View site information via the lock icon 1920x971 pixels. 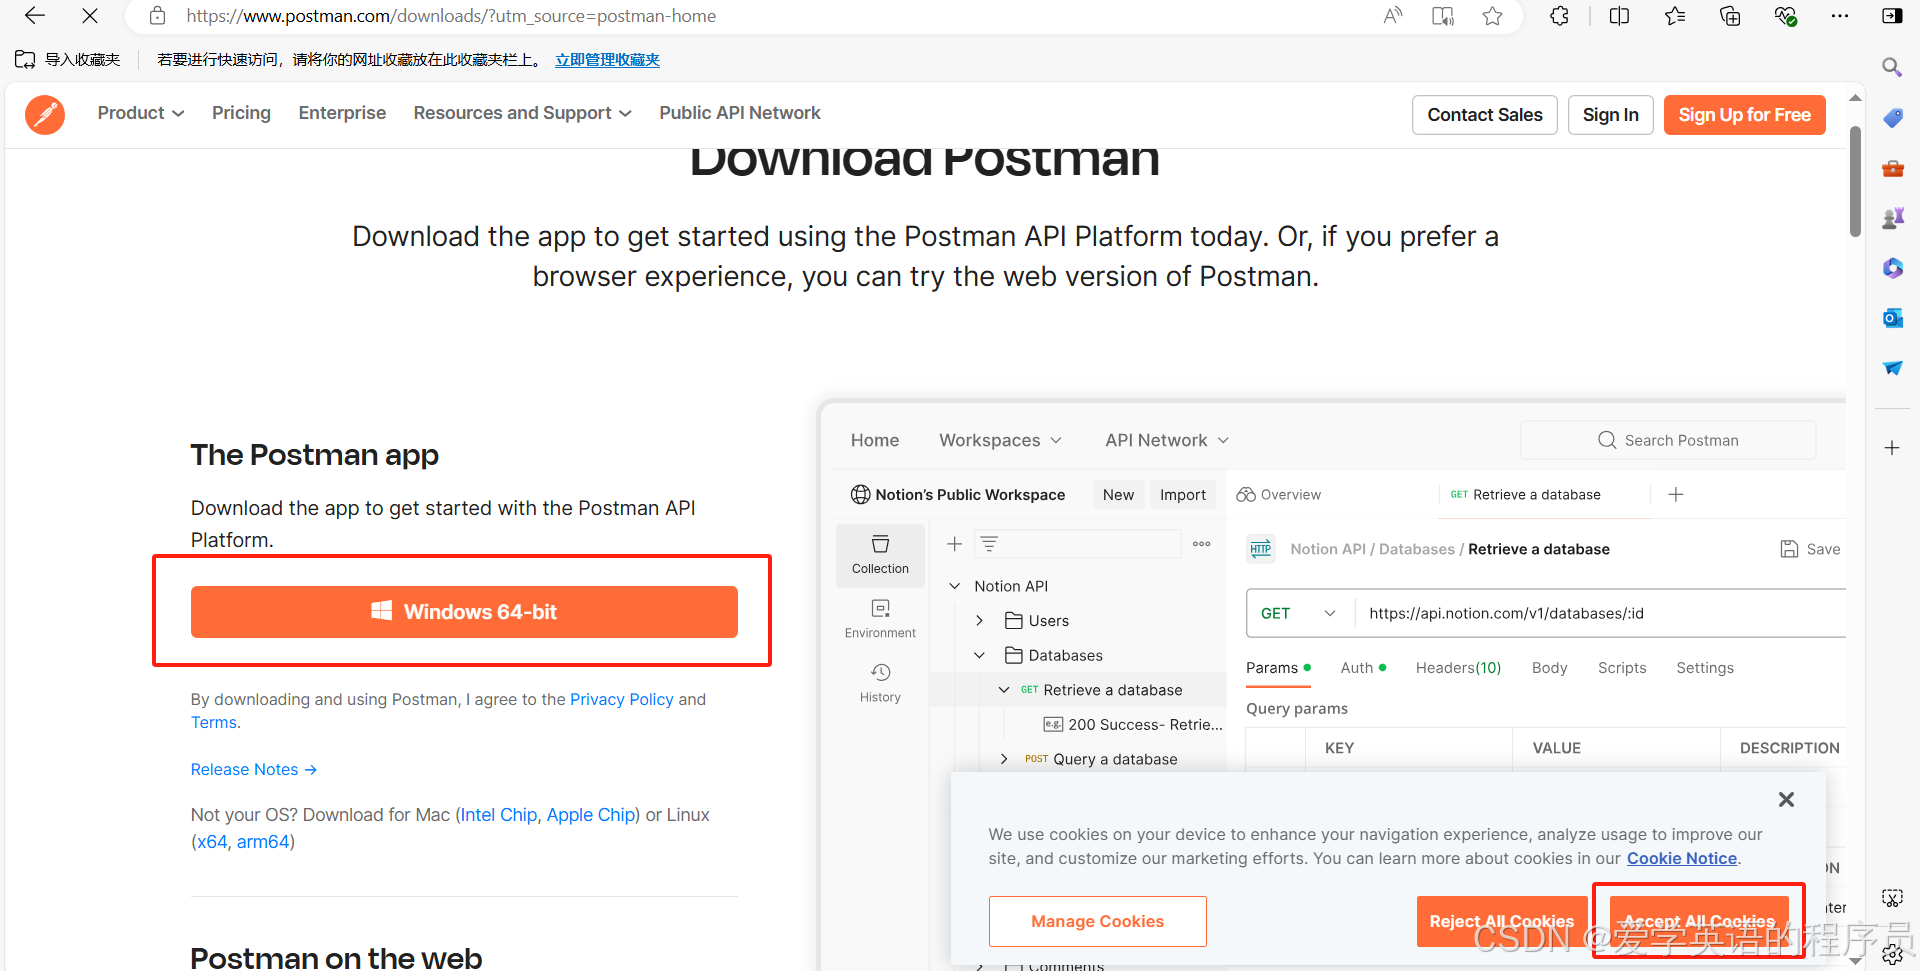coord(157,16)
